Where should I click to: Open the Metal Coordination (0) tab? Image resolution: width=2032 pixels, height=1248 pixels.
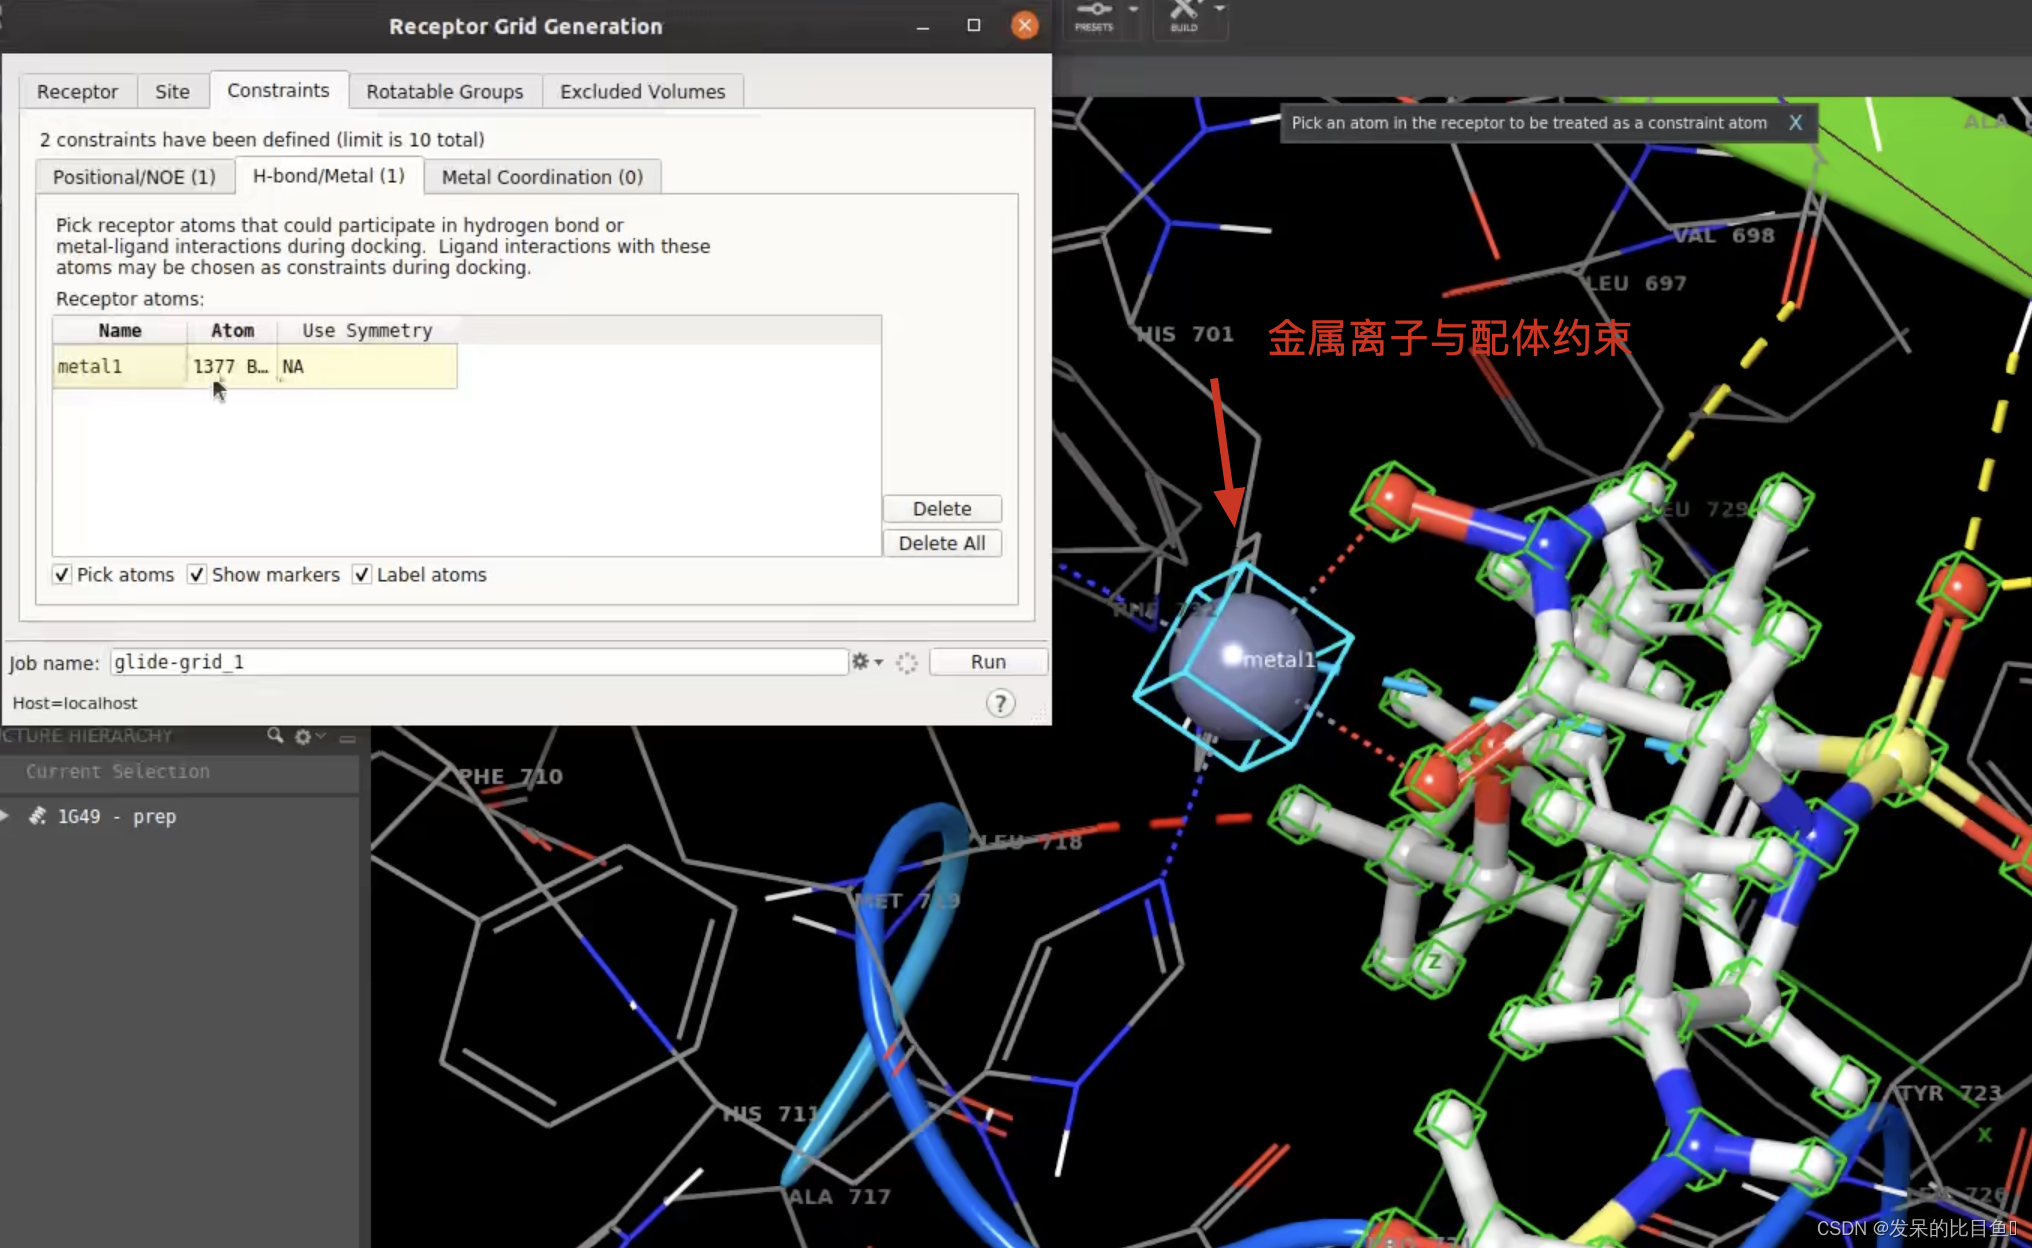pyautogui.click(x=542, y=177)
